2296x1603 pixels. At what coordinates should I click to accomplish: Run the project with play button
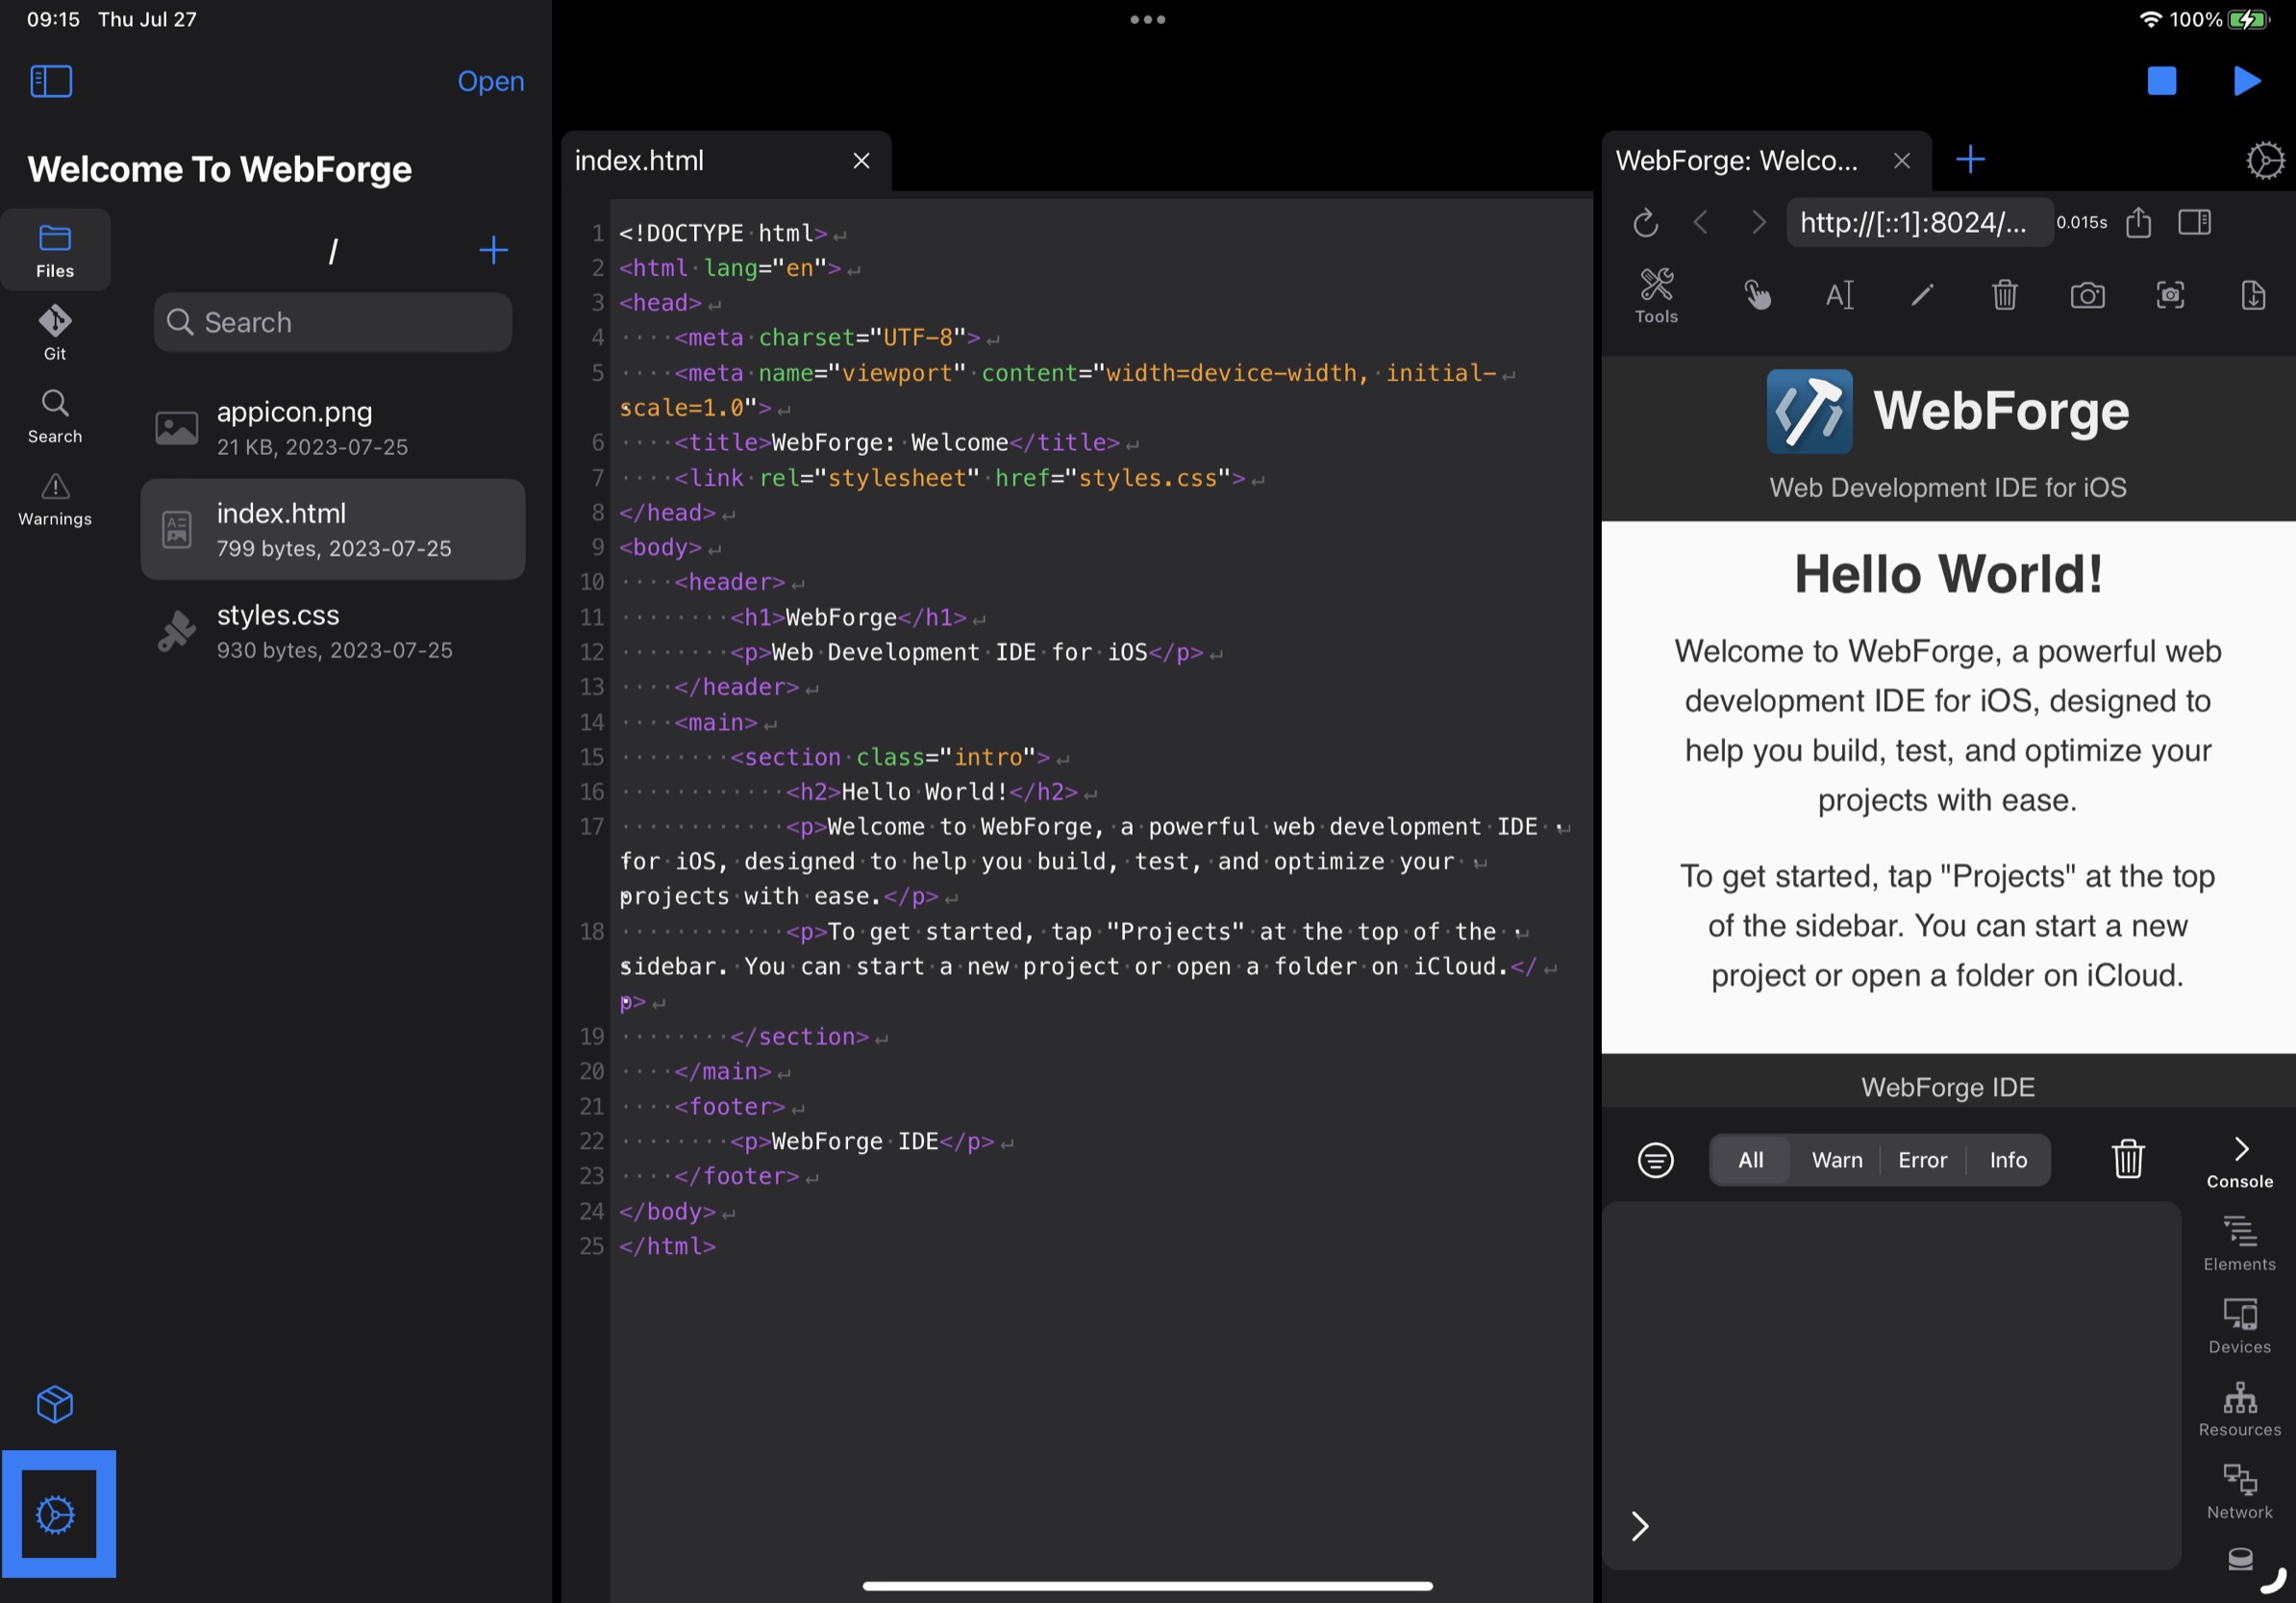pos(2247,81)
